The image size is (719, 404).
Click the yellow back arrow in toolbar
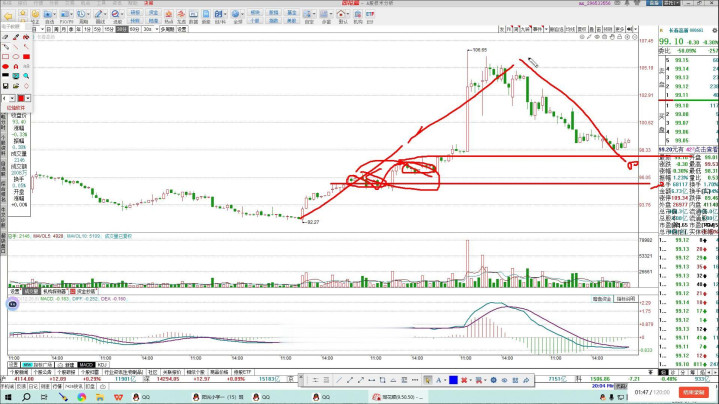point(8,16)
